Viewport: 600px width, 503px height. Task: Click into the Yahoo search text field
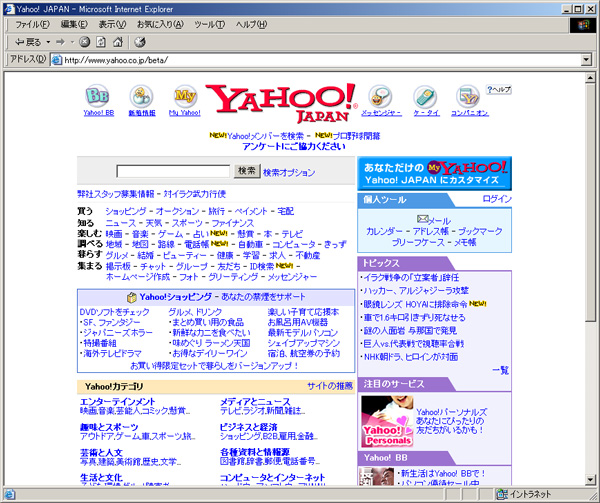173,171
